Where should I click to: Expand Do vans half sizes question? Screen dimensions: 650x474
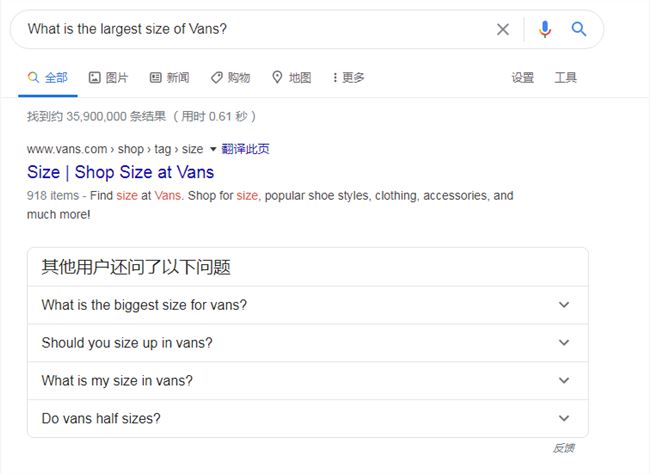point(308,418)
